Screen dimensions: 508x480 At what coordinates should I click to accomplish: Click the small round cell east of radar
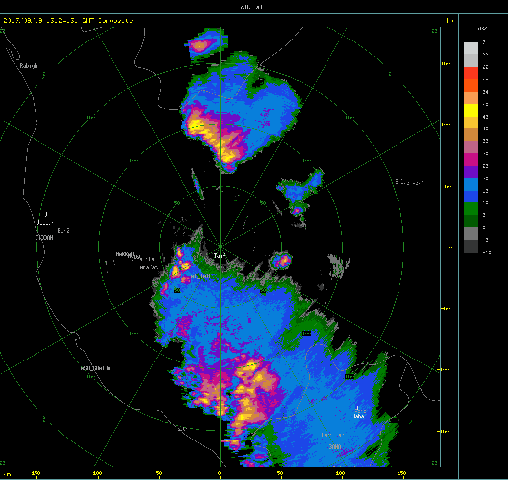[x=282, y=260]
